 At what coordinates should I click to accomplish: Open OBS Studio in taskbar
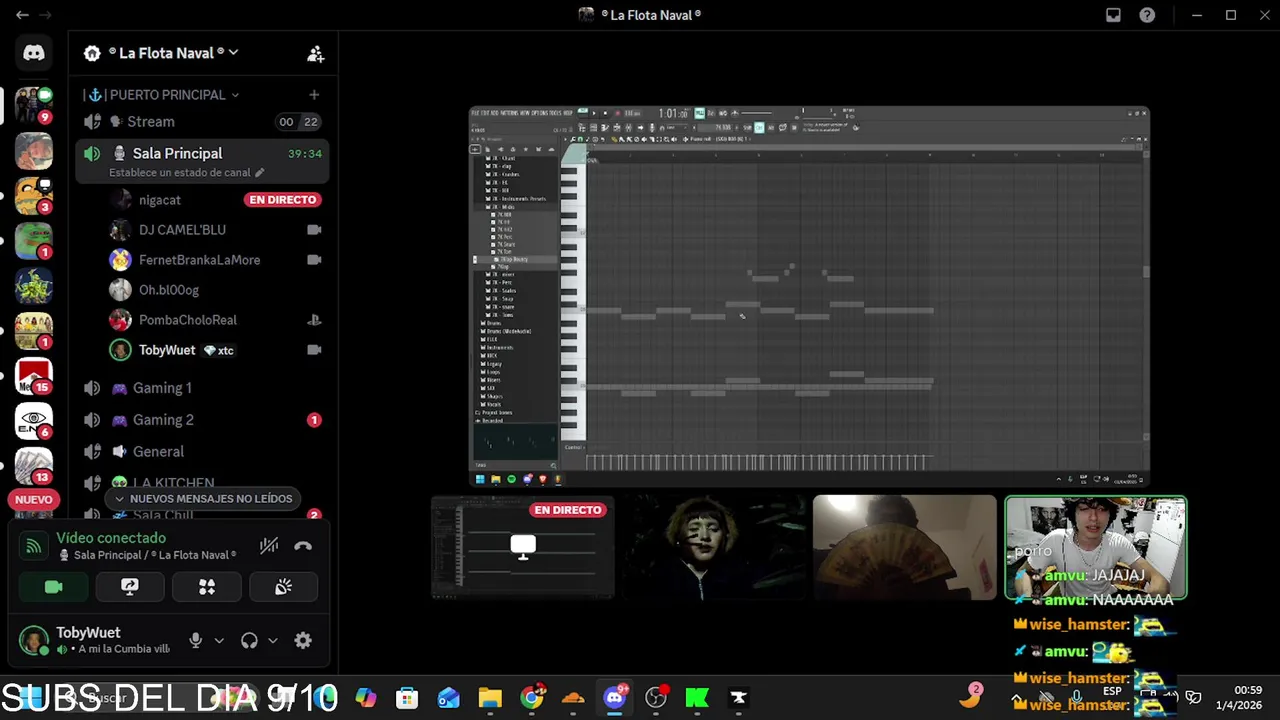click(x=656, y=698)
